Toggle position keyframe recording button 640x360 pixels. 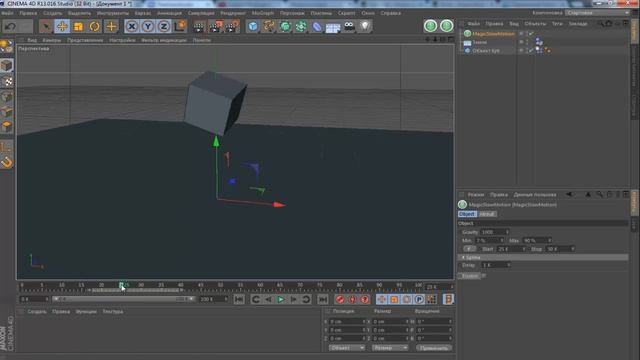[382, 300]
